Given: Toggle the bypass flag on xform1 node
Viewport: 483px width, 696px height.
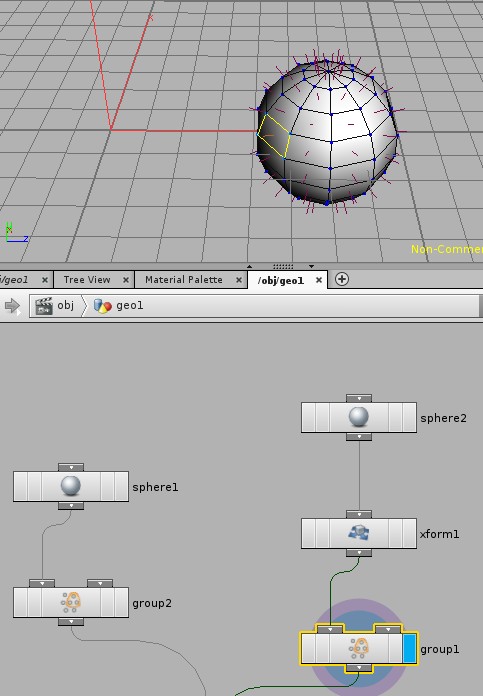Looking at the screenshot, I should (x=308, y=533).
